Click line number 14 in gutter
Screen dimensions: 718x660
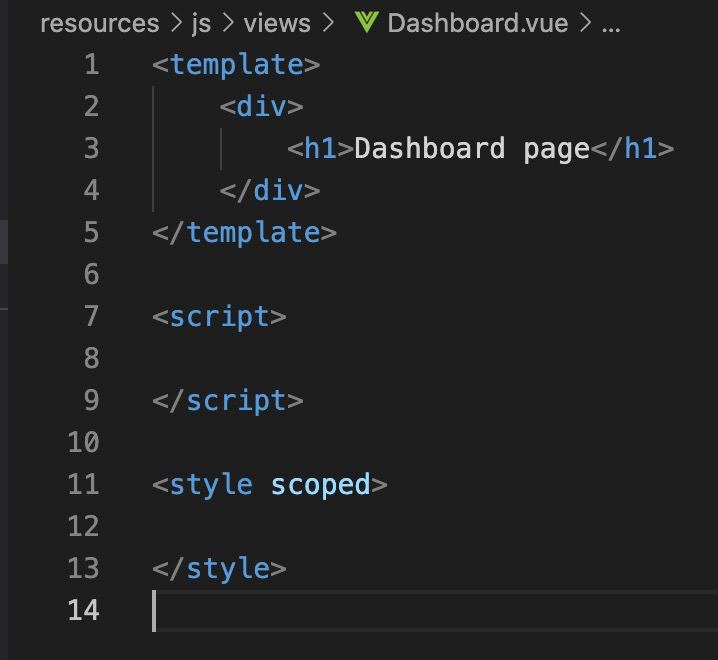click(x=83, y=611)
